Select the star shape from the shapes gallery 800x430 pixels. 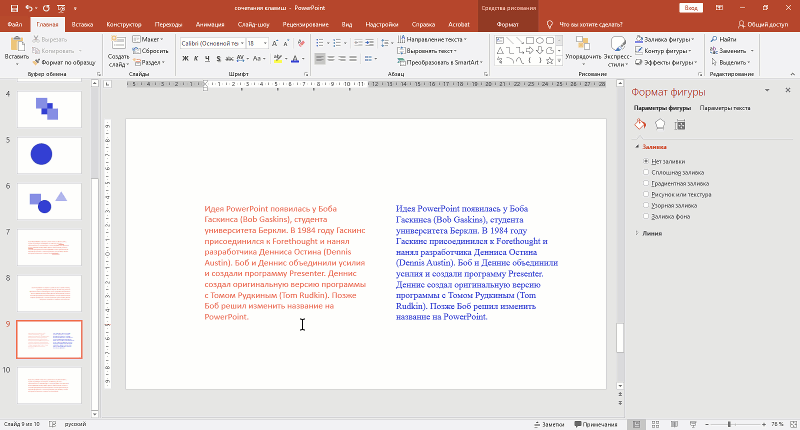click(x=549, y=61)
